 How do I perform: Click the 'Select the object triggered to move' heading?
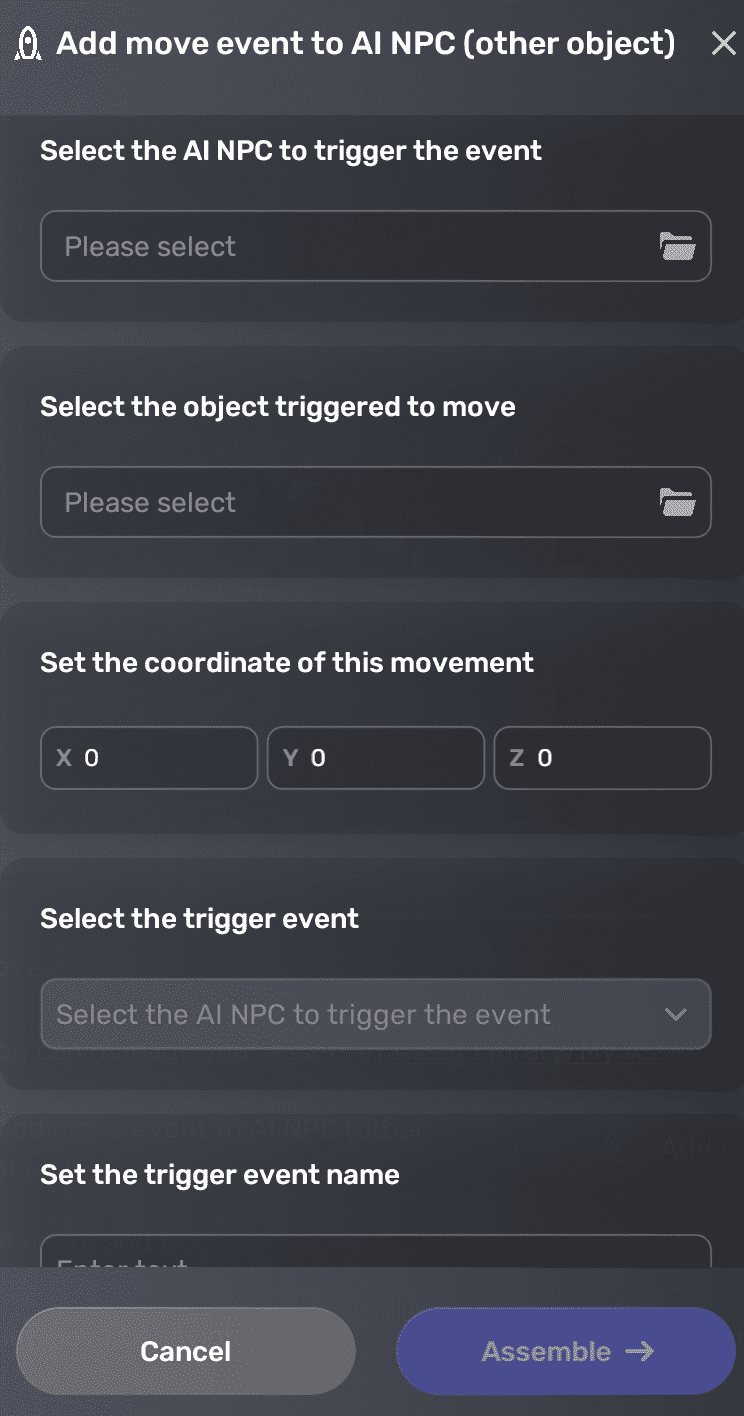click(277, 406)
